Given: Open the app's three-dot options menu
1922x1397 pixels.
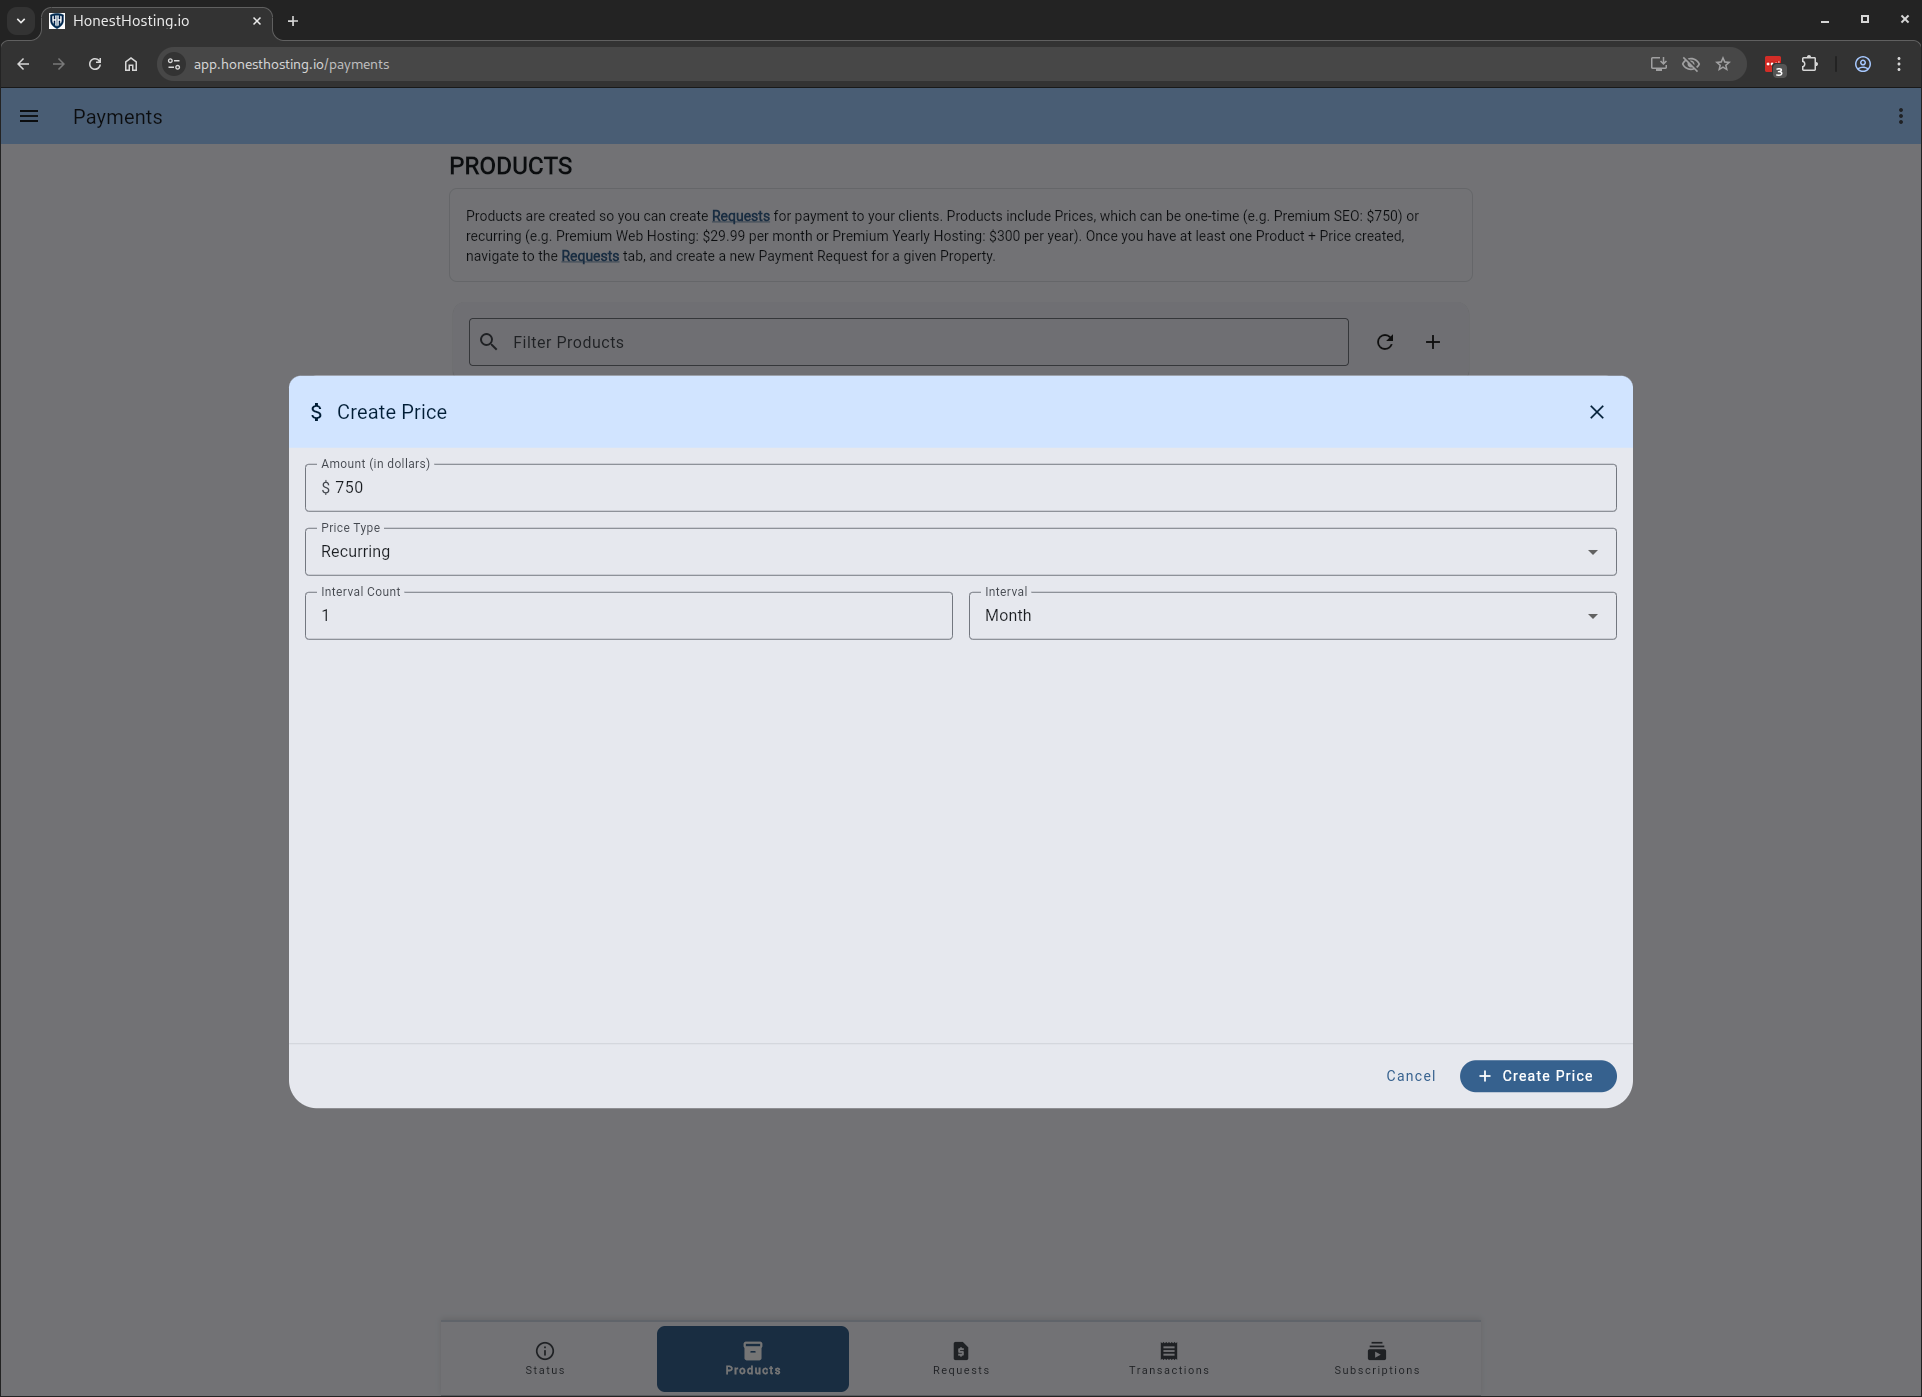Looking at the screenshot, I should 1900,117.
